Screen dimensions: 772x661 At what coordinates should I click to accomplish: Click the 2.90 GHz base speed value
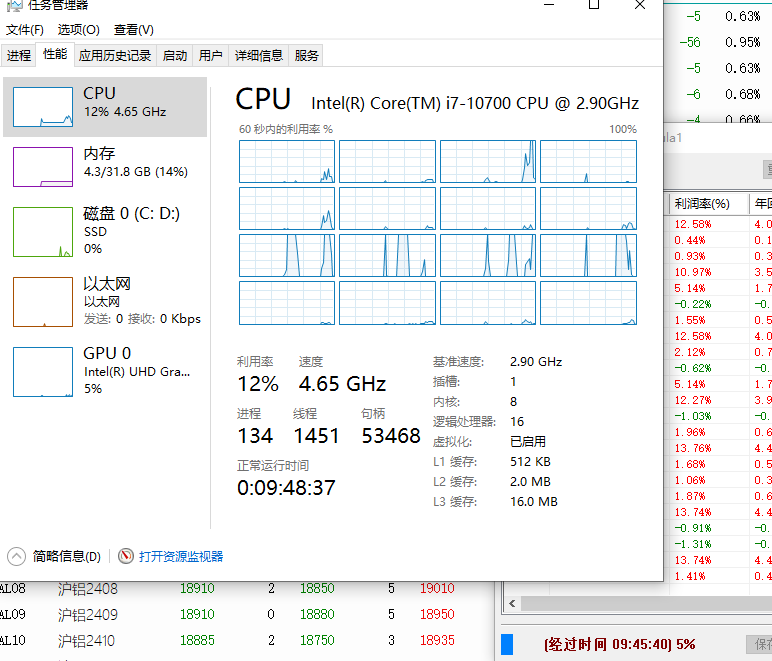(536, 362)
